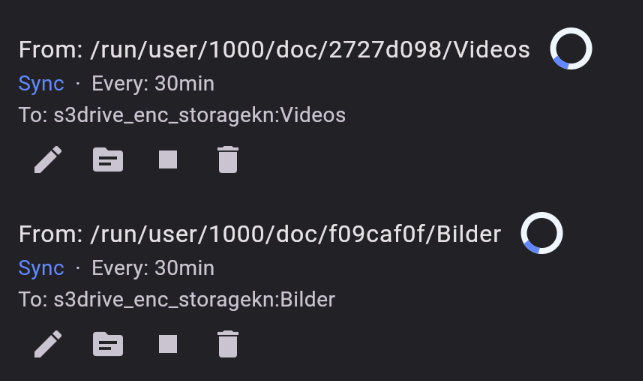Click Every: 30min interval for Bilder

(x=153, y=269)
